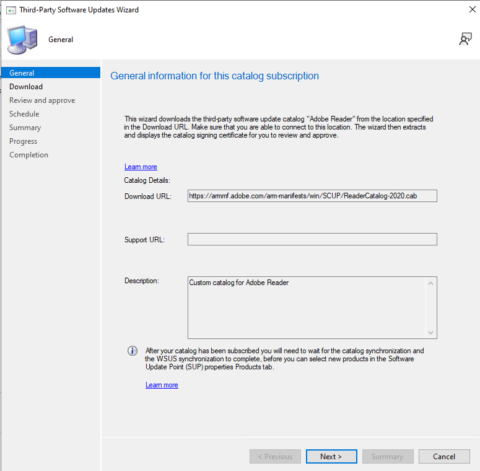Select the Progress step in sidebar
Screen dimensions: 480x471
click(x=23, y=141)
